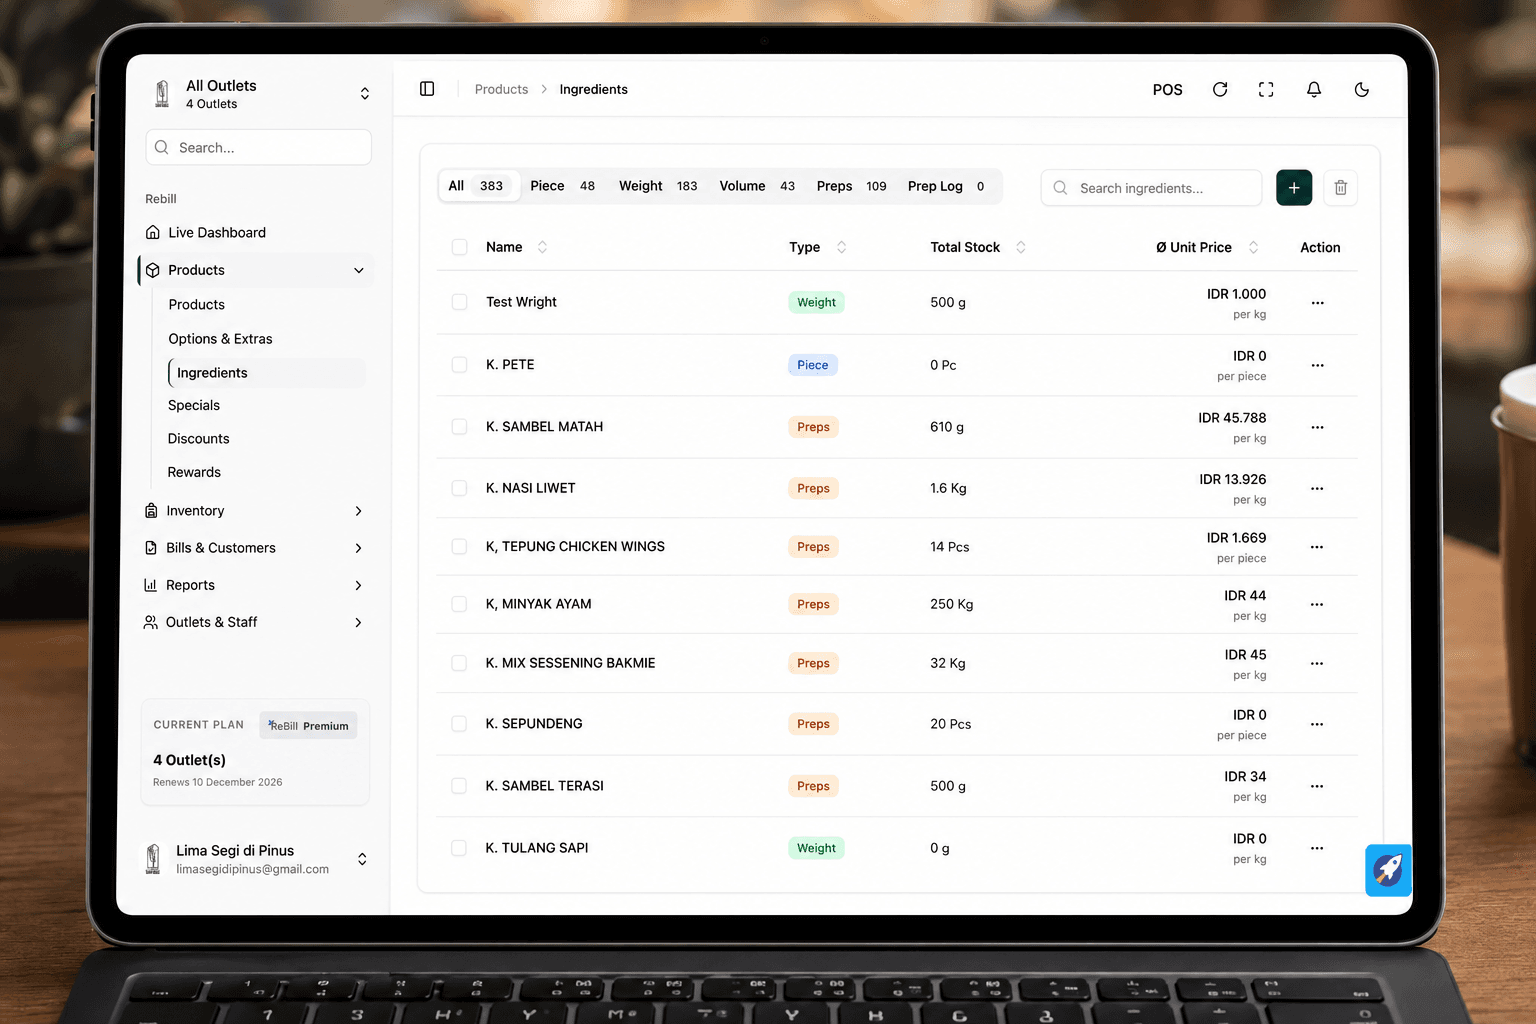Open Discounts in sidebar
Image resolution: width=1536 pixels, height=1024 pixels.
pyautogui.click(x=198, y=438)
